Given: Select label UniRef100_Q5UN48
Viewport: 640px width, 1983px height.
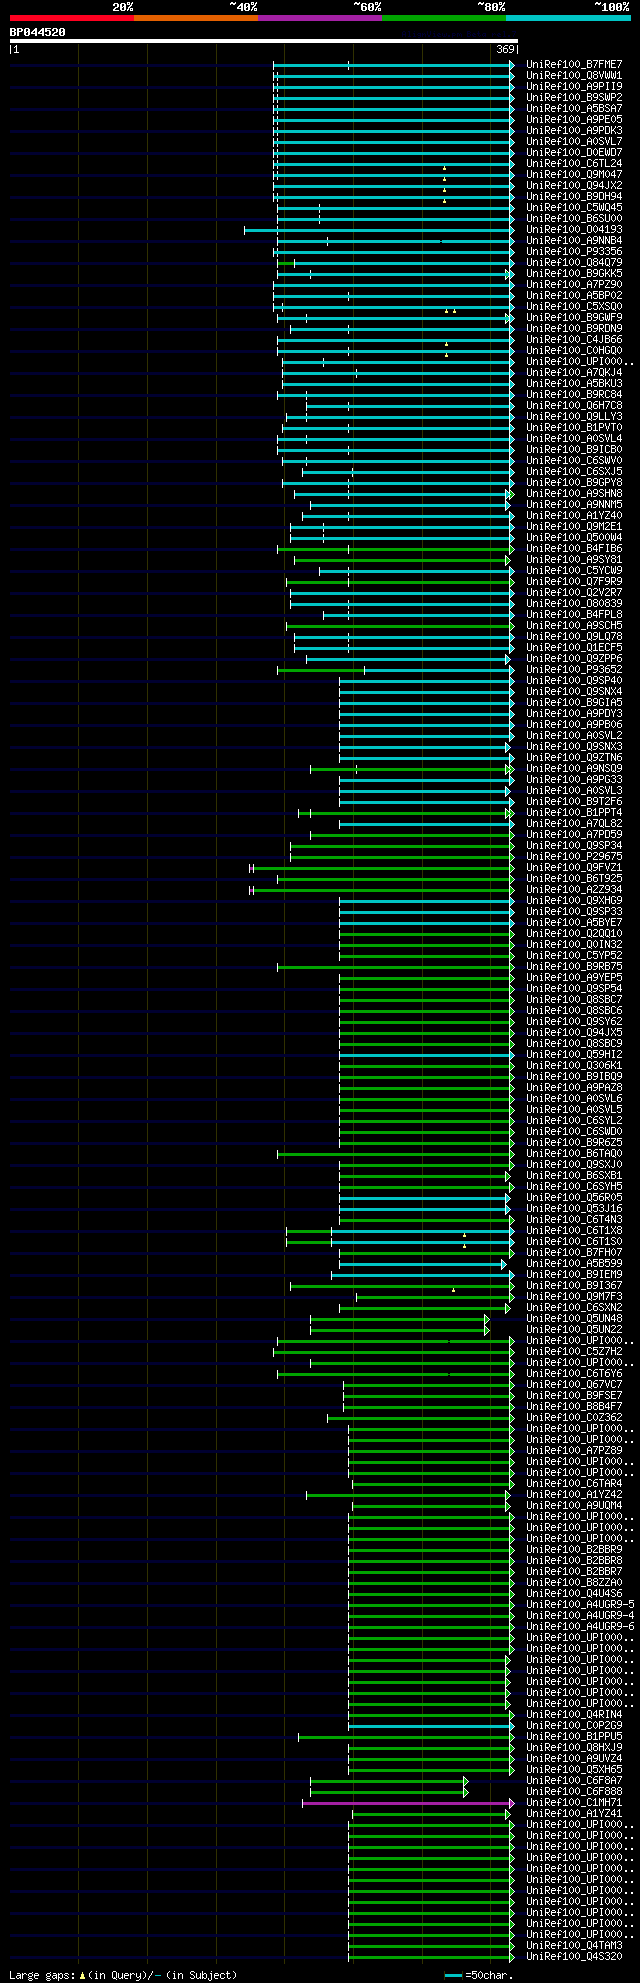Looking at the screenshot, I should [x=574, y=1318].
